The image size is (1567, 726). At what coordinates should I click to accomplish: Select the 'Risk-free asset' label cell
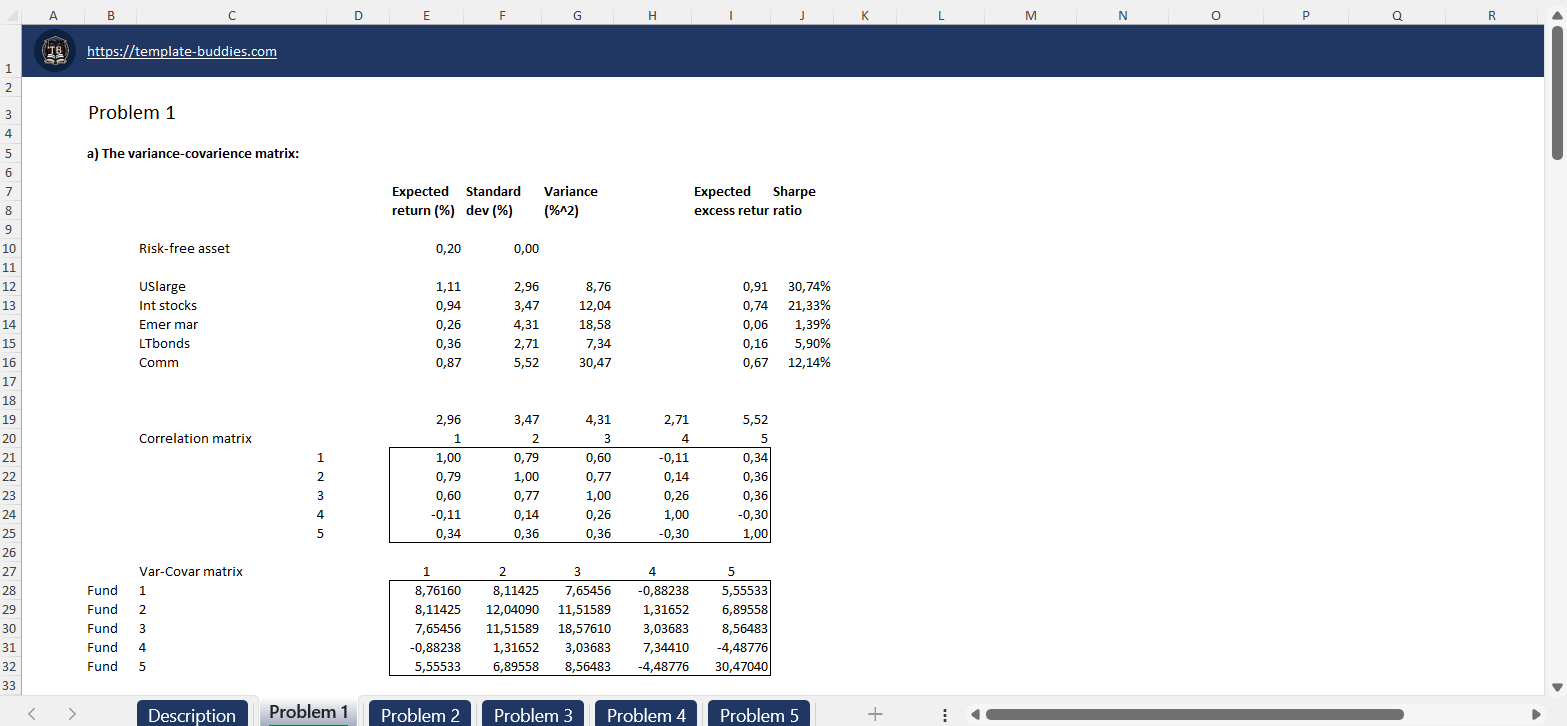184,249
